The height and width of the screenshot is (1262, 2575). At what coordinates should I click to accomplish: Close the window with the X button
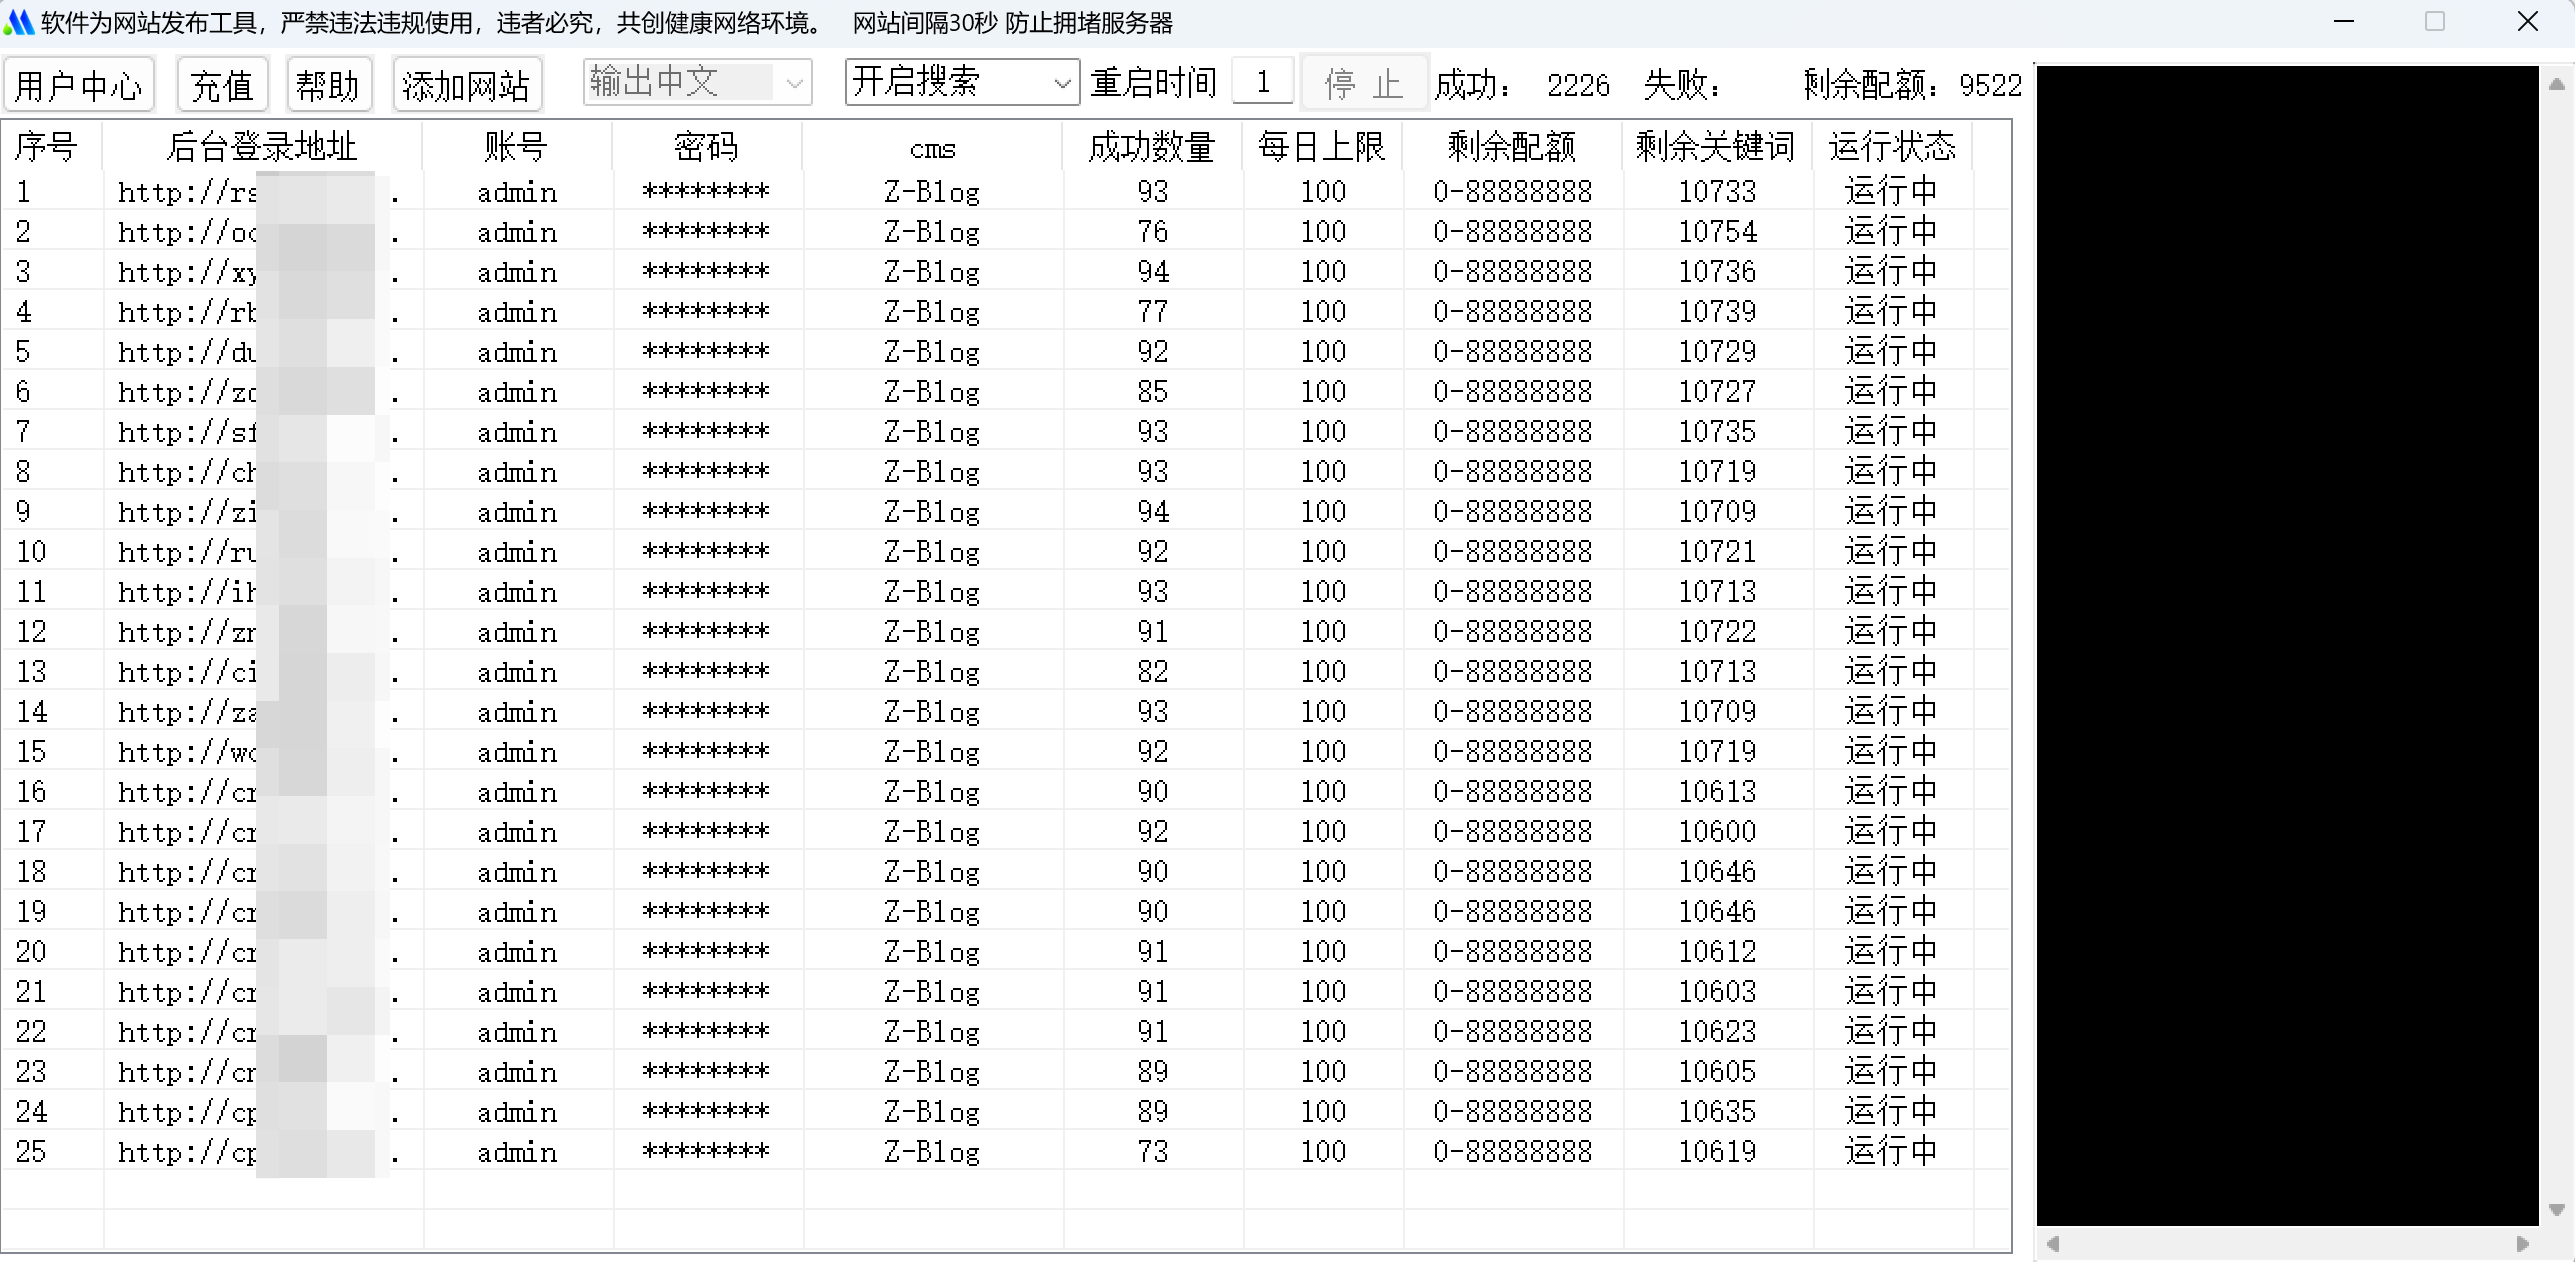[x=2527, y=22]
